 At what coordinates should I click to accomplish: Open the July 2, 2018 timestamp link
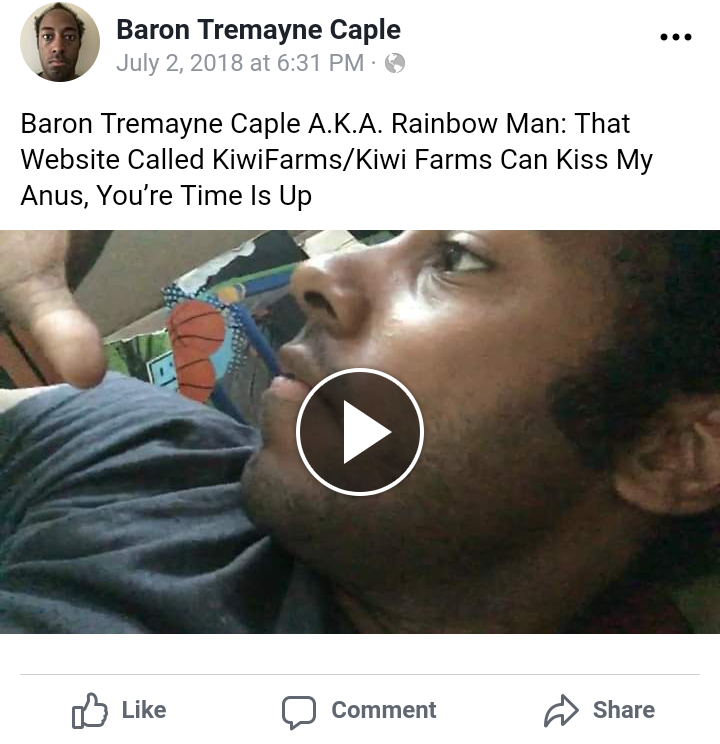[x=240, y=63]
